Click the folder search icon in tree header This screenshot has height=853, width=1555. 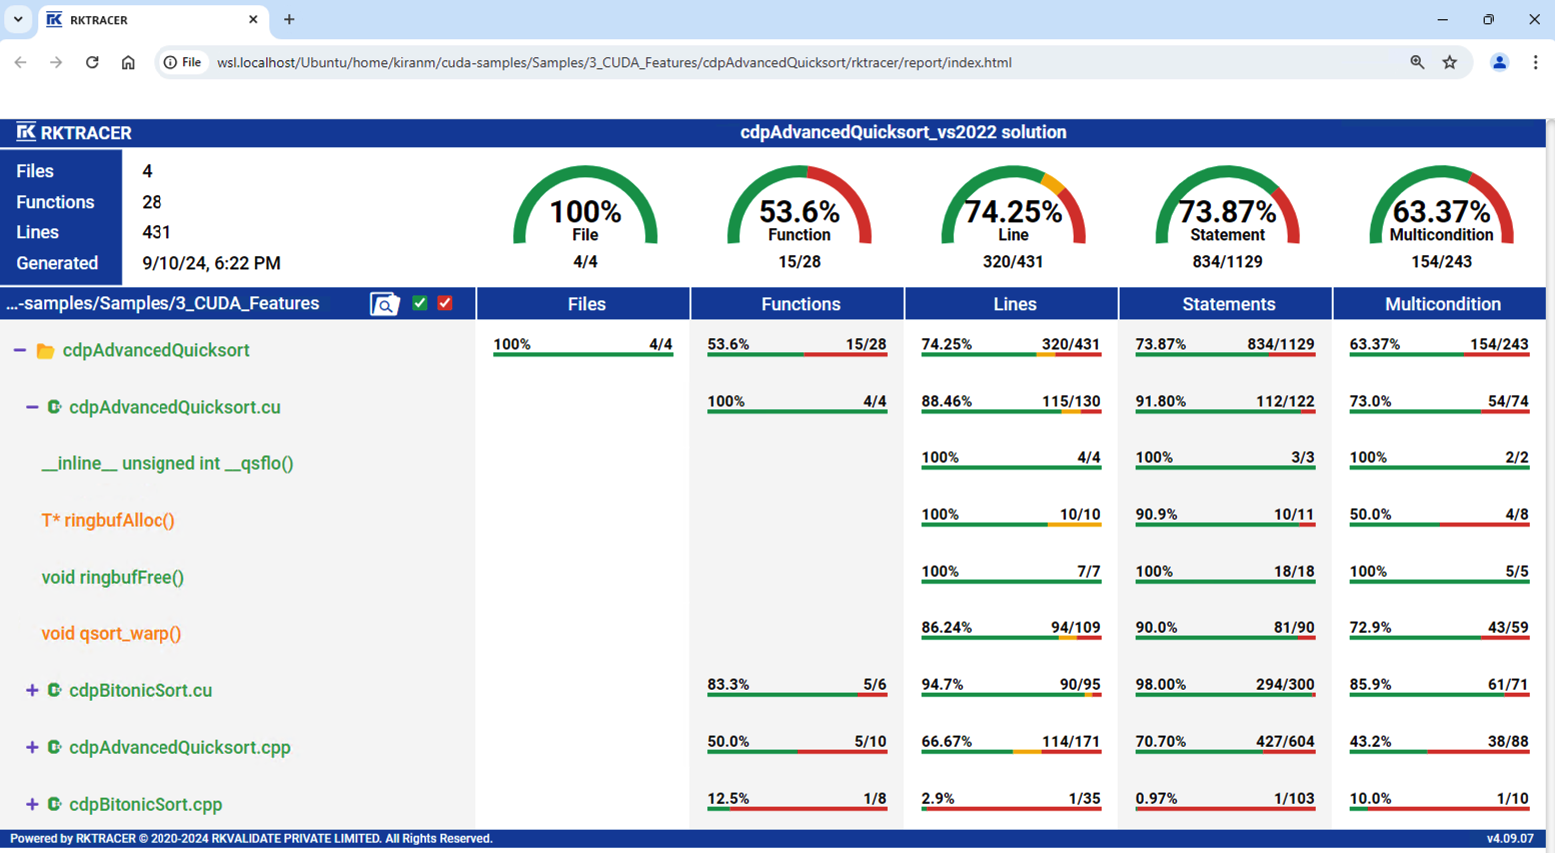pyautogui.click(x=384, y=304)
